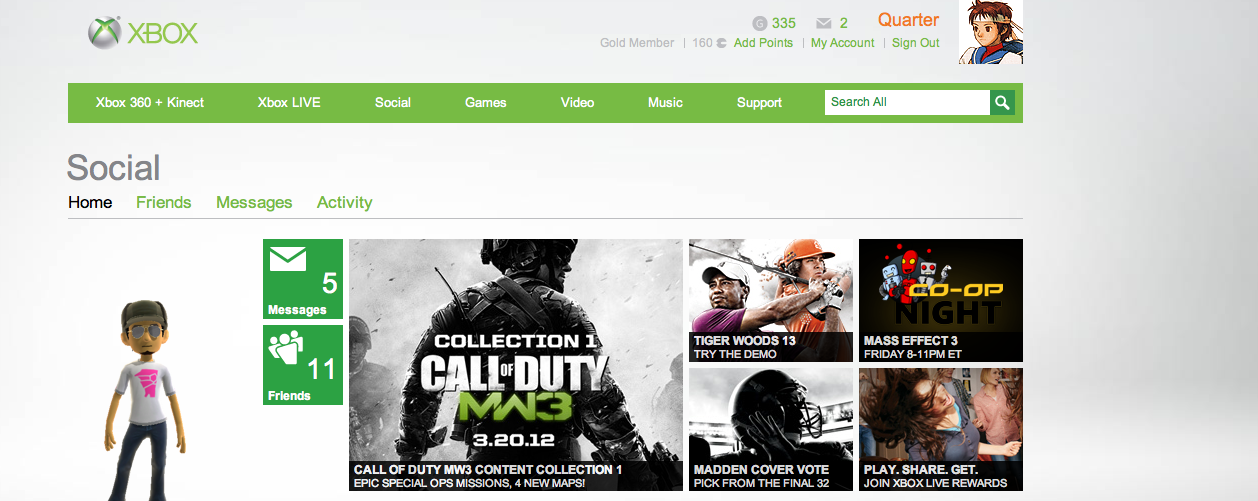Open Play. Share. Get. rewards tile
Screen dimensions: 1258x501
[941, 429]
